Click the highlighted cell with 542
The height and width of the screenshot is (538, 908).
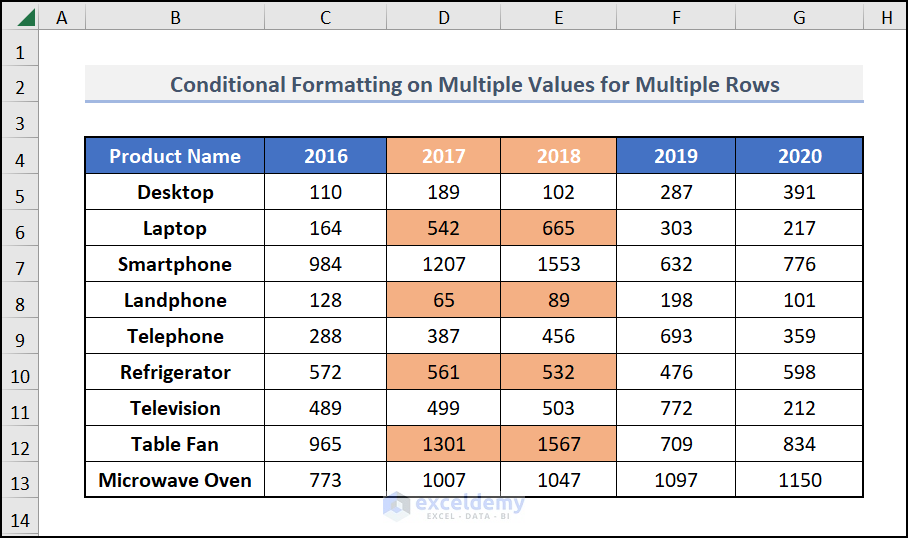pyautogui.click(x=443, y=228)
